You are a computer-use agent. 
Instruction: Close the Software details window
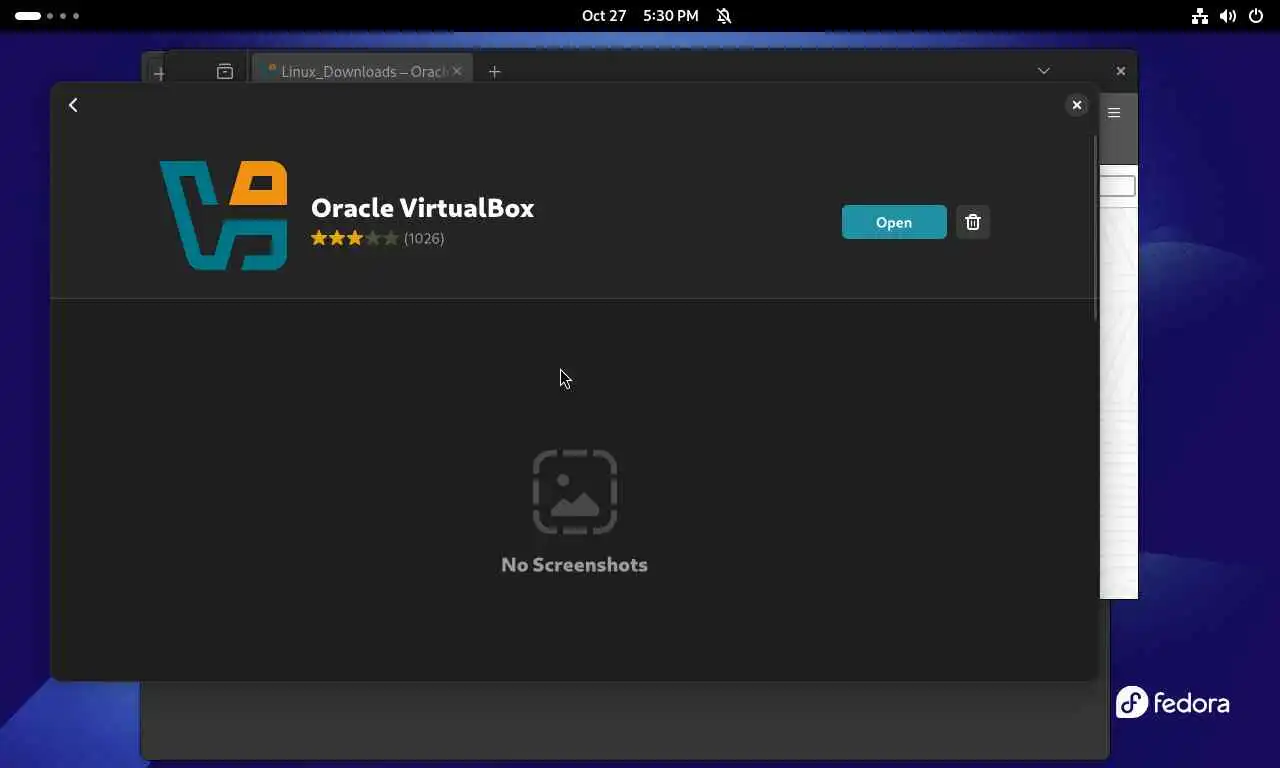(1077, 105)
